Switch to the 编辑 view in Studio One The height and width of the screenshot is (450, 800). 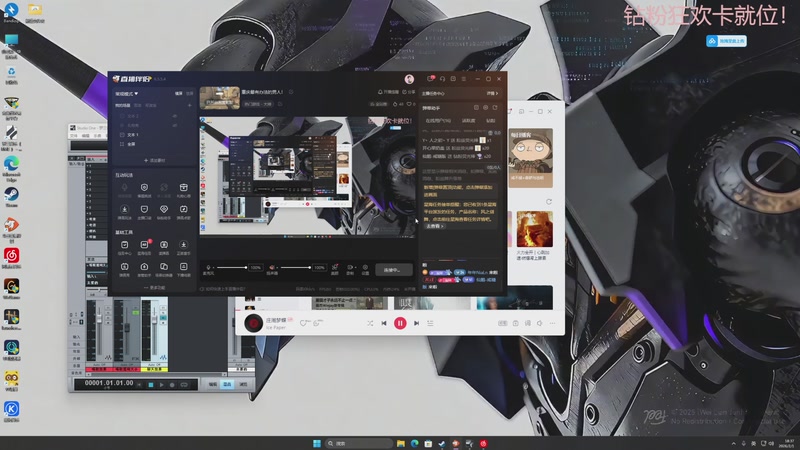[213, 384]
